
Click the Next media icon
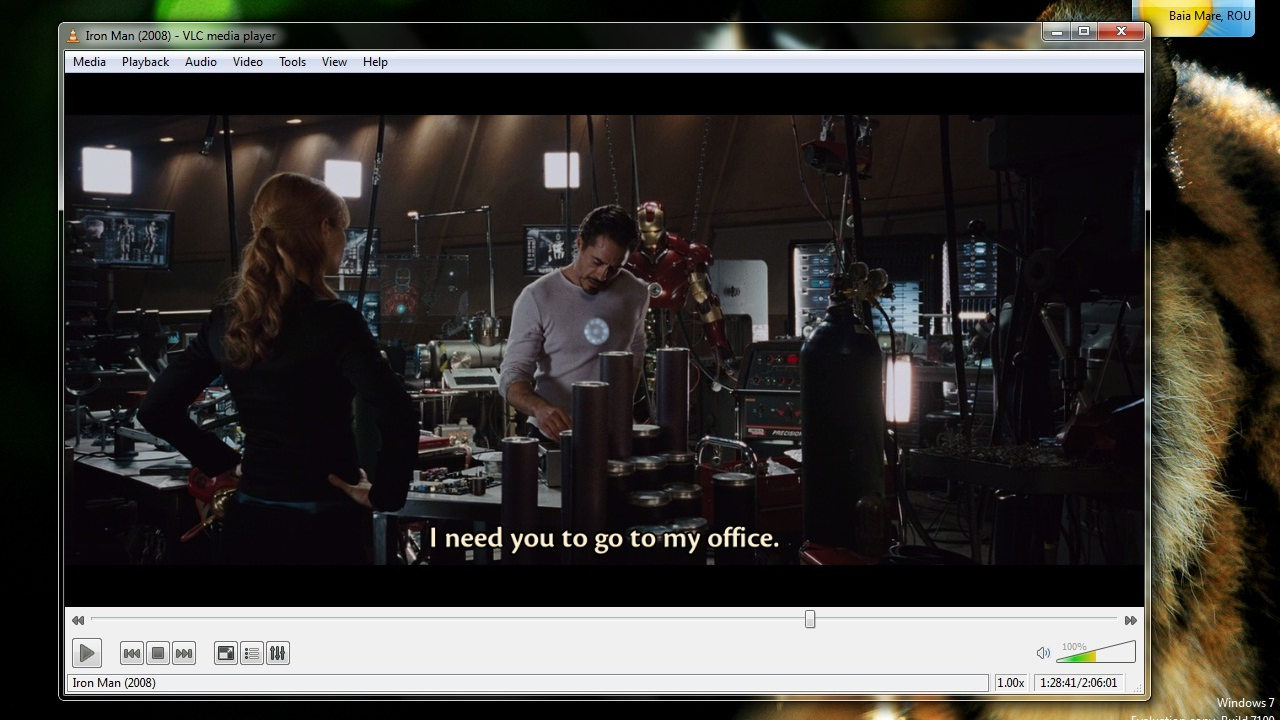pos(184,652)
